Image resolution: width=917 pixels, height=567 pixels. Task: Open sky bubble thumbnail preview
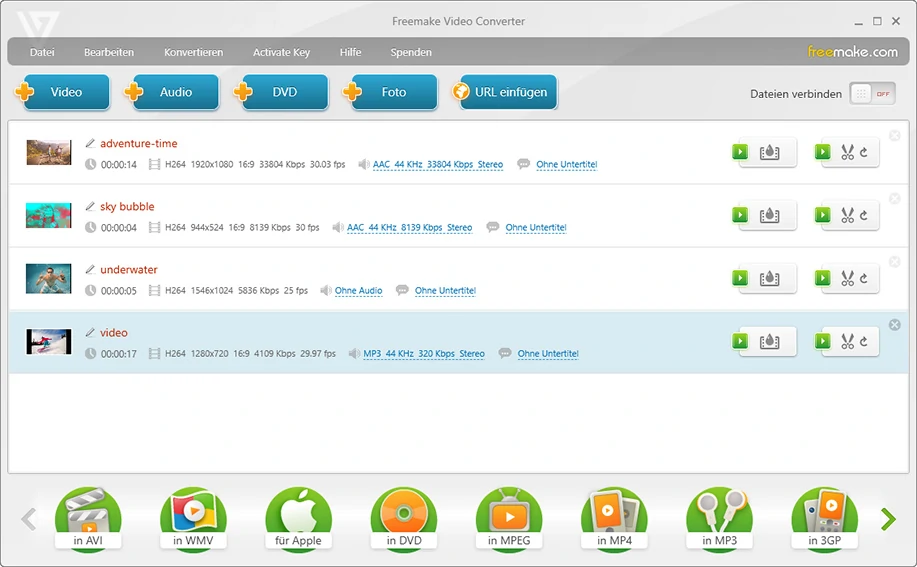[x=49, y=216]
